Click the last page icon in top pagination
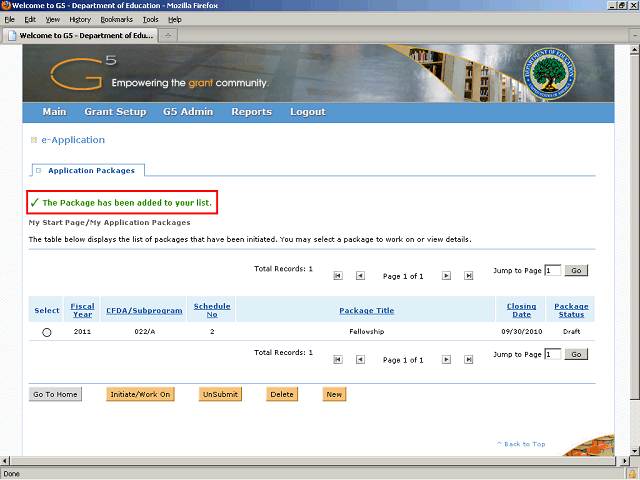Viewport: 640px width, 480px height. point(469,276)
